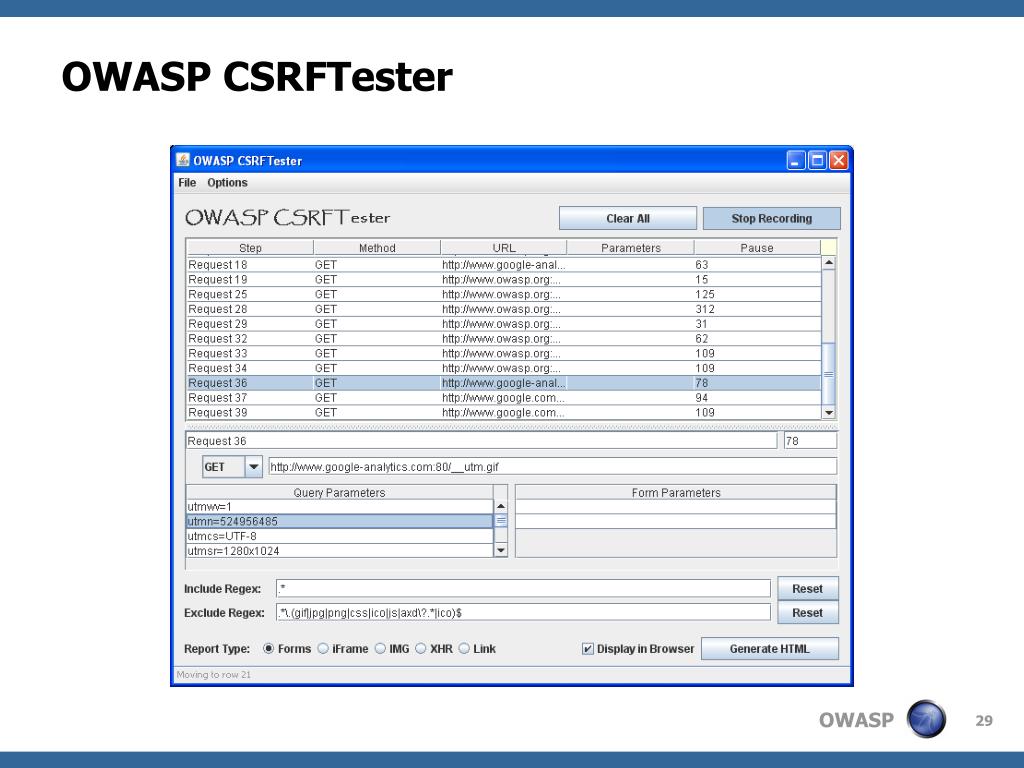Click the pause value 125 cell
1024x768 pixels.
pyautogui.click(x=757, y=295)
